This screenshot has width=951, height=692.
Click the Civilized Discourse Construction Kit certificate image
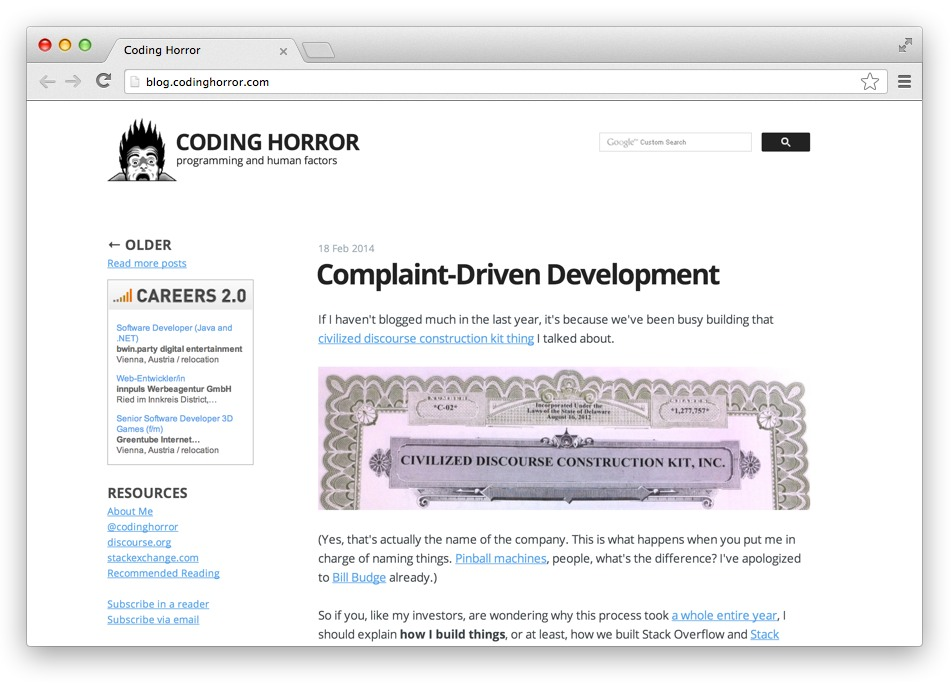coord(564,438)
